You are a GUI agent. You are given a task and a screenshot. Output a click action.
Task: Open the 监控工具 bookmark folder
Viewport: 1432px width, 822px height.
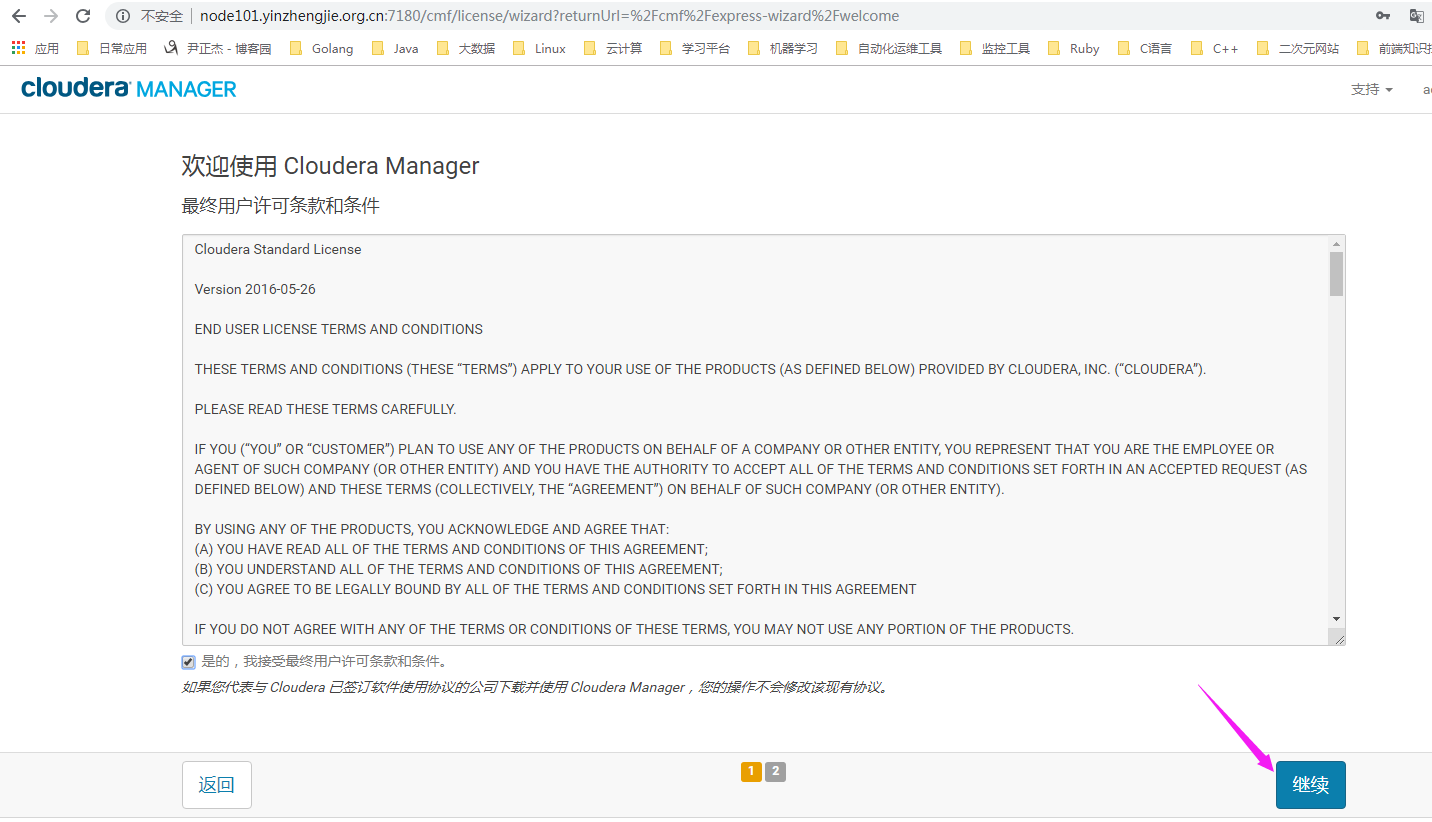point(995,48)
